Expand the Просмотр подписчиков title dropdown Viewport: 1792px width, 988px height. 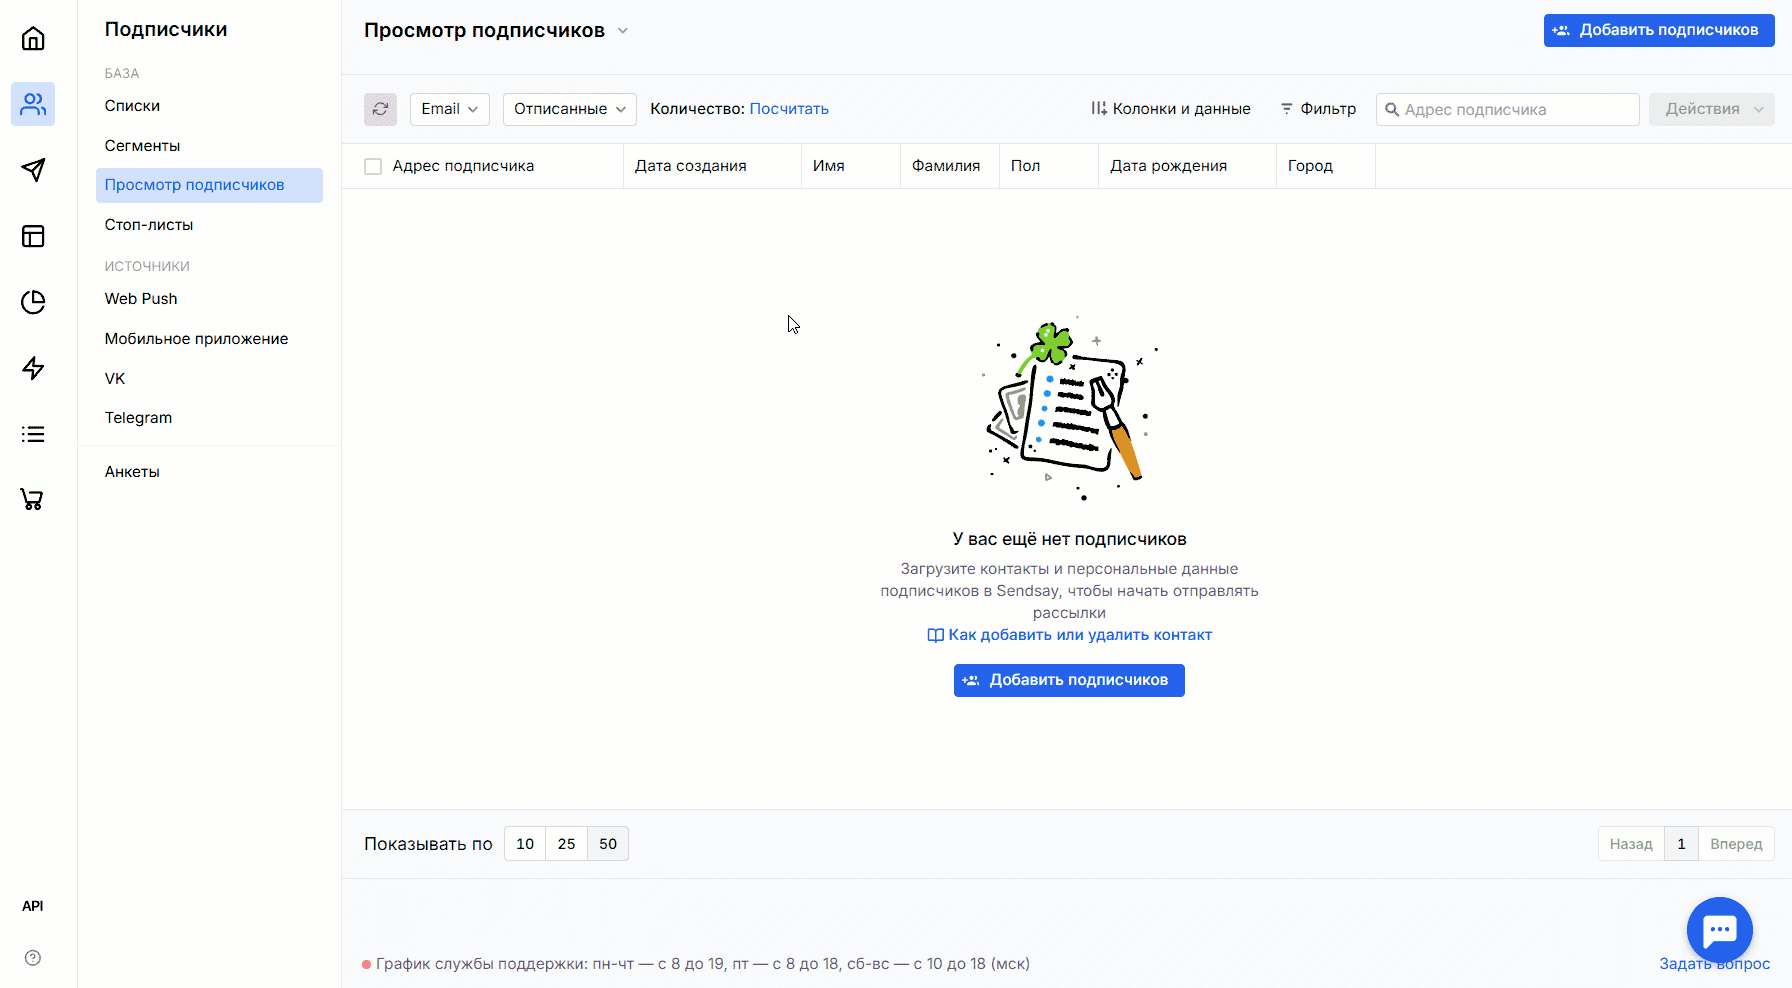tap(622, 31)
